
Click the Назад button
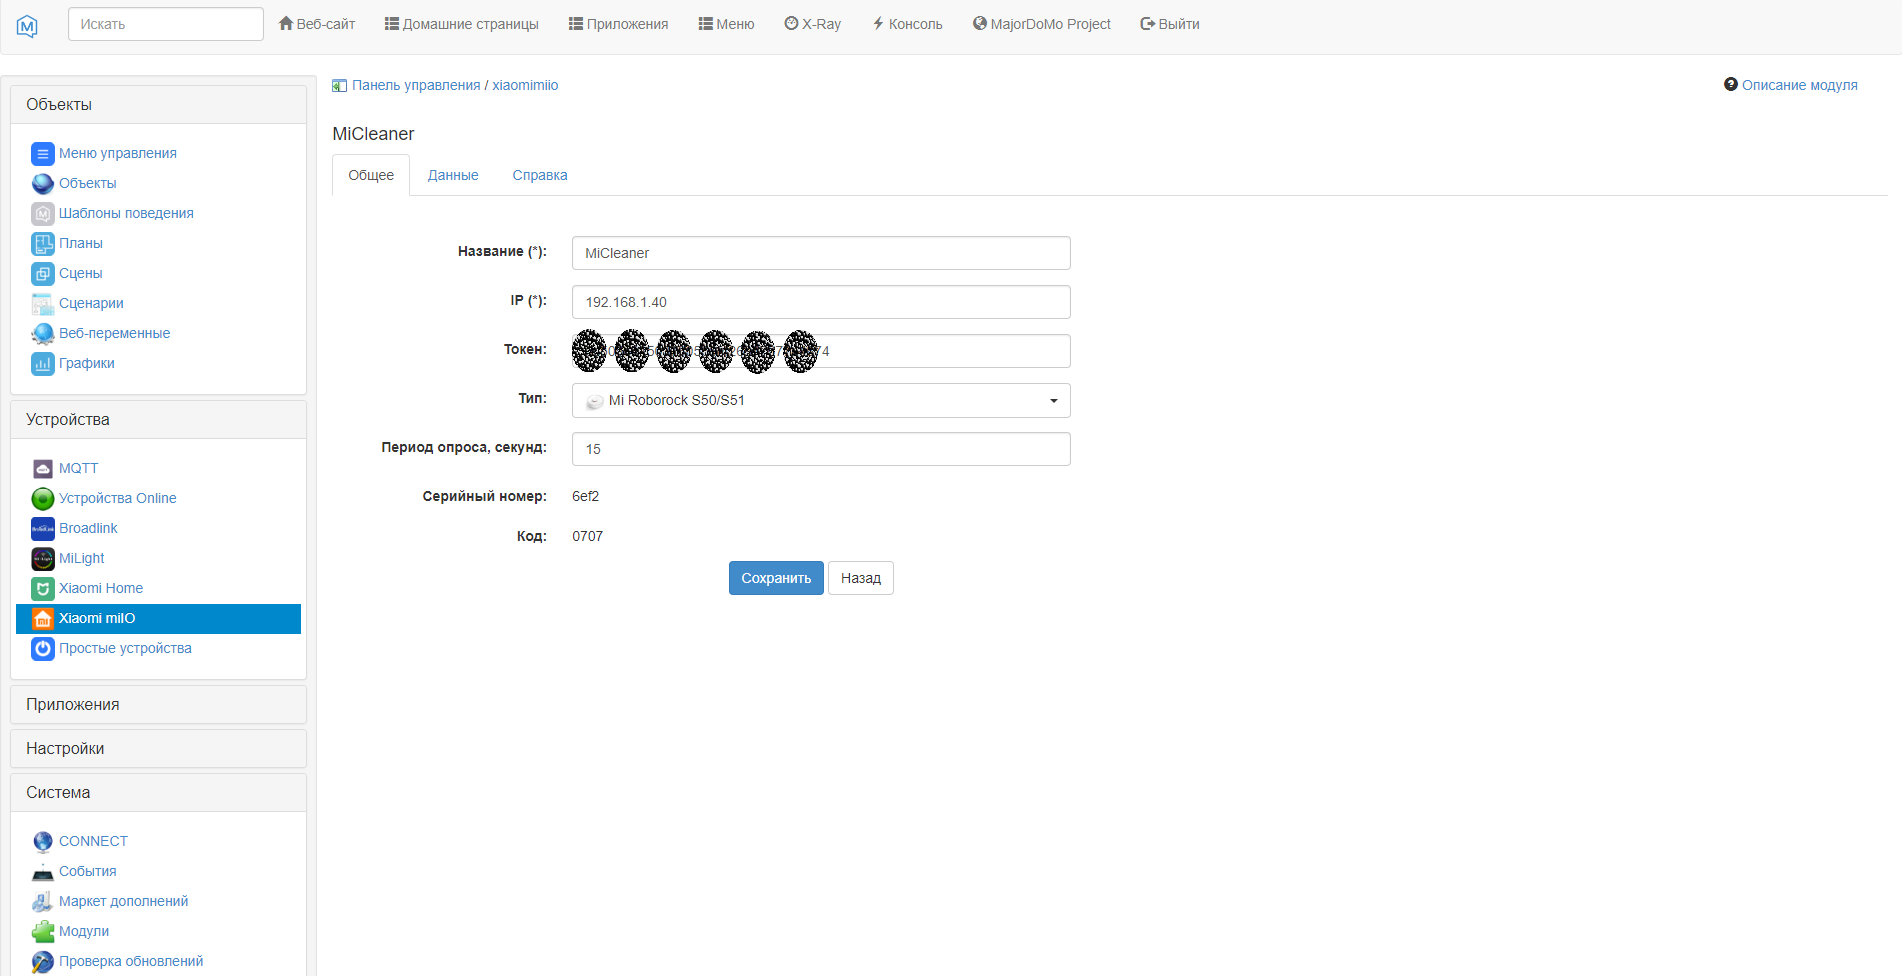[861, 578]
